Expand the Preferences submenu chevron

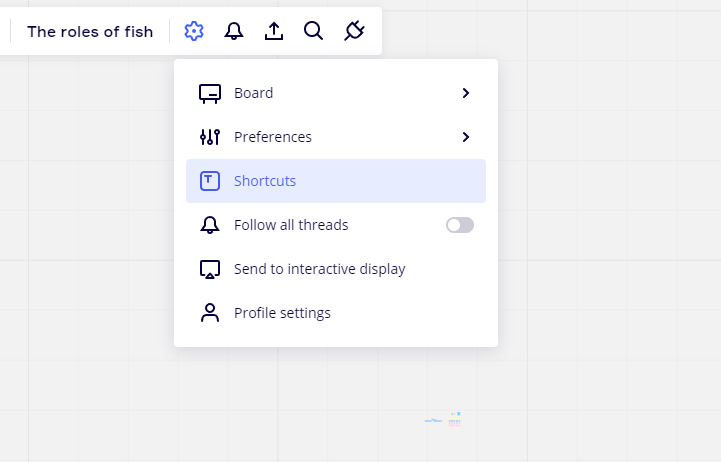465,137
